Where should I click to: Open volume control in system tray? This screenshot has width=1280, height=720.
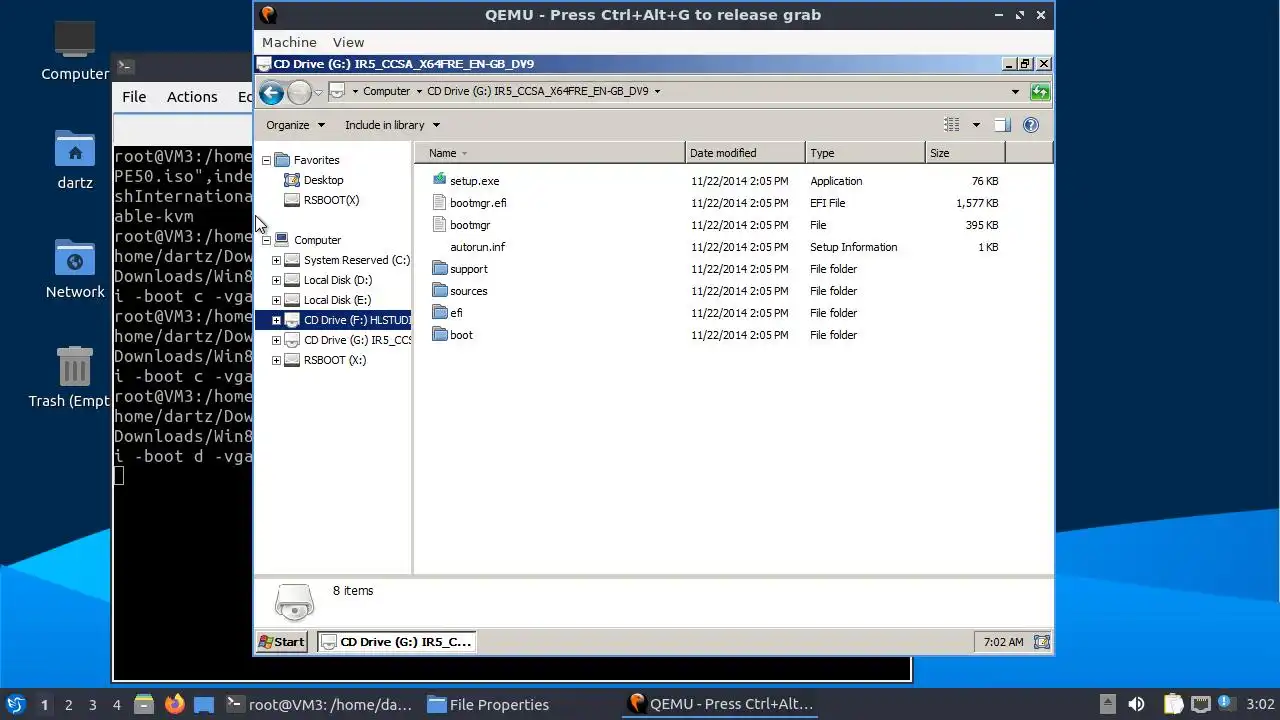point(1136,704)
